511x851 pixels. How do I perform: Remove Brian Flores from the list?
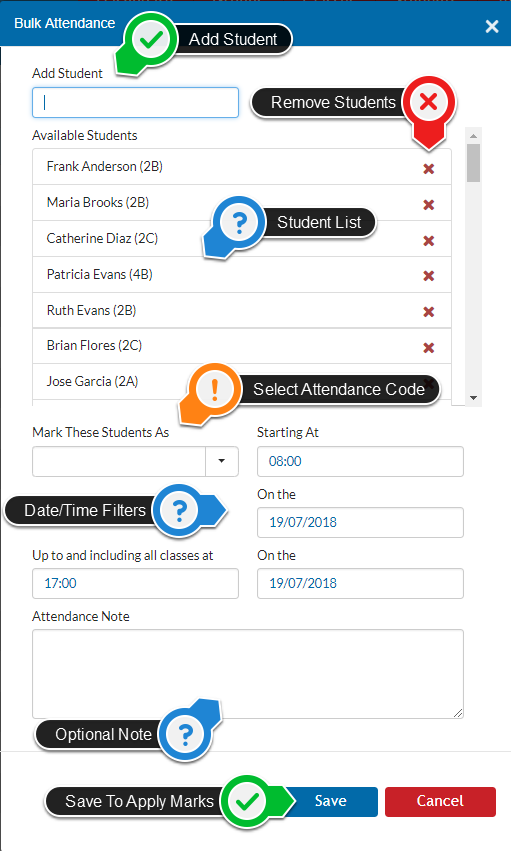click(x=429, y=347)
